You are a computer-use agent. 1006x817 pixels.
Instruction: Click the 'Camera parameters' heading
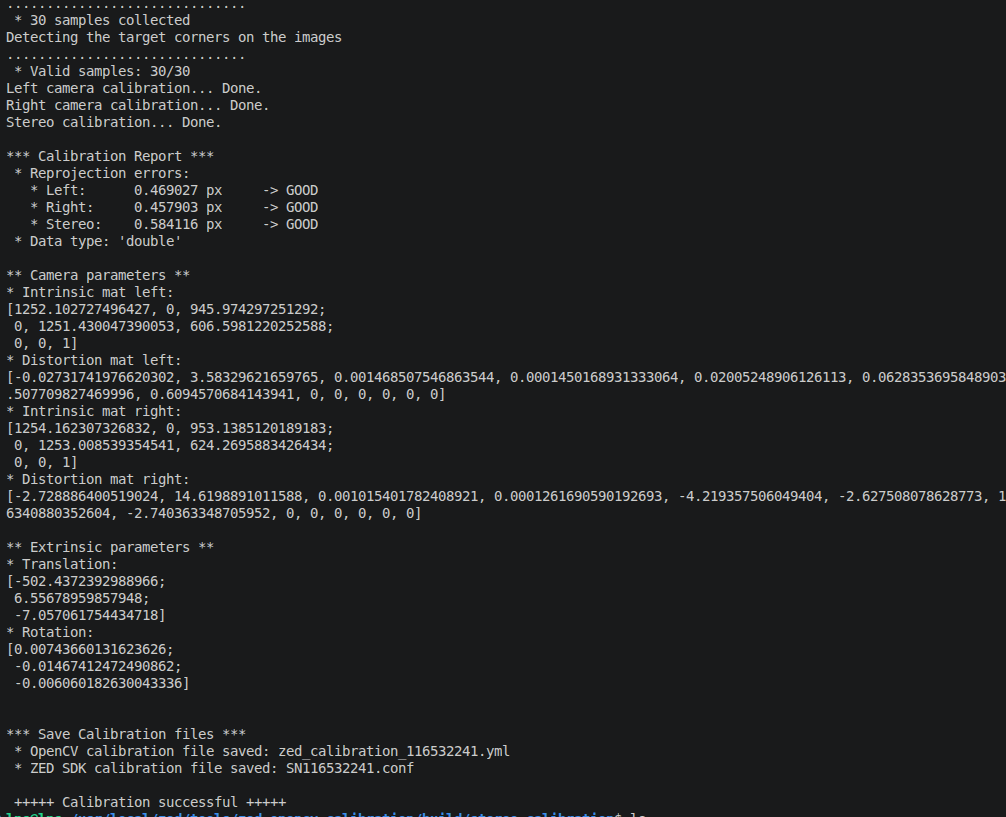(97, 275)
